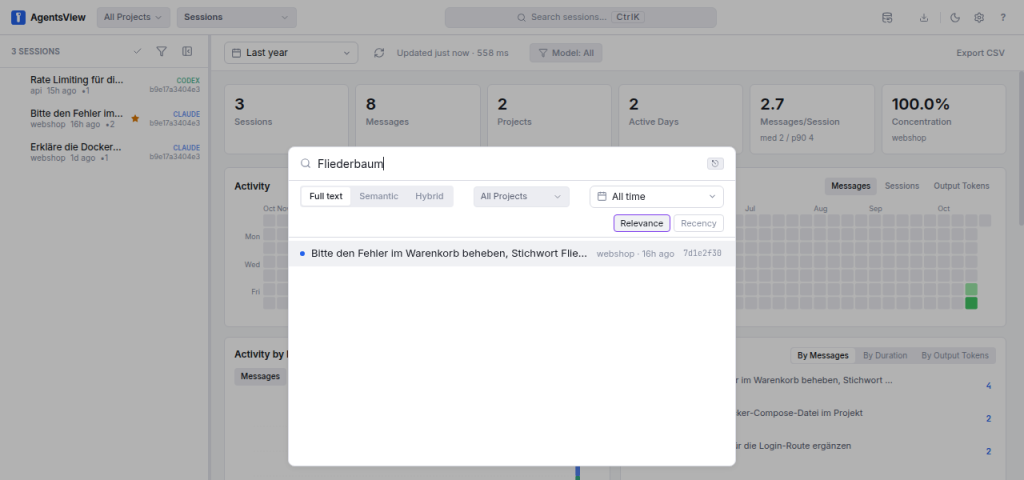Sort results by Recency
The width and height of the screenshot is (1024, 480).
[699, 223]
